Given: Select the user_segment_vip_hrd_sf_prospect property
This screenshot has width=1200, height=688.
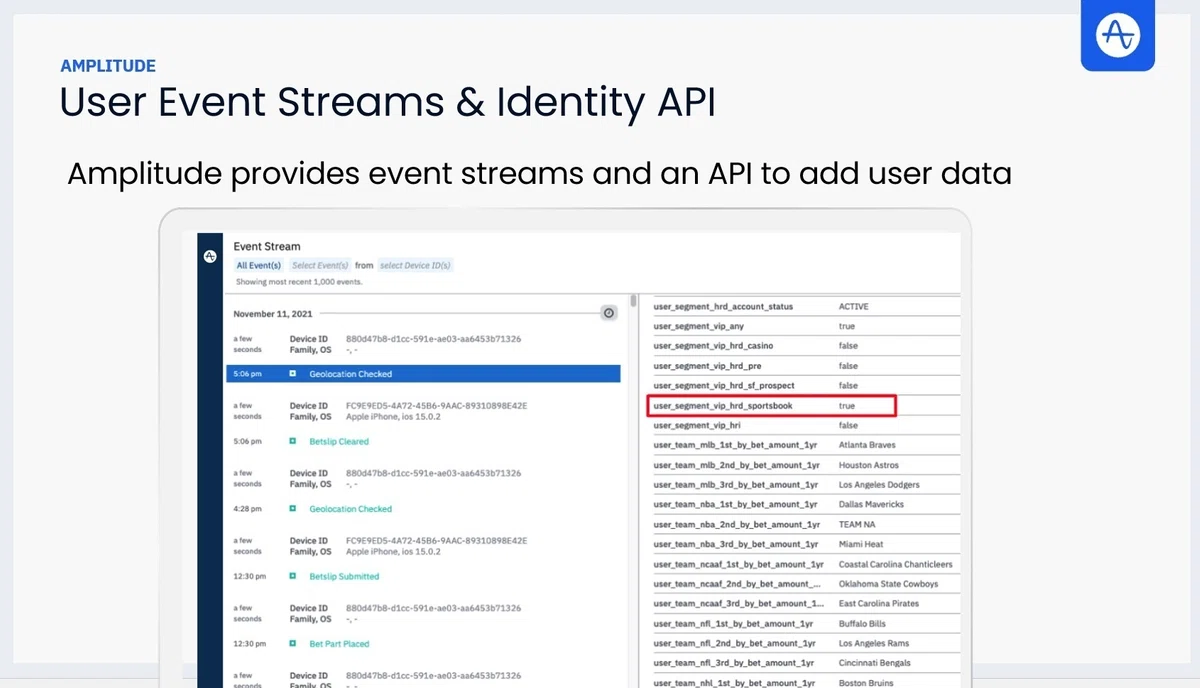Looking at the screenshot, I should 724,385.
